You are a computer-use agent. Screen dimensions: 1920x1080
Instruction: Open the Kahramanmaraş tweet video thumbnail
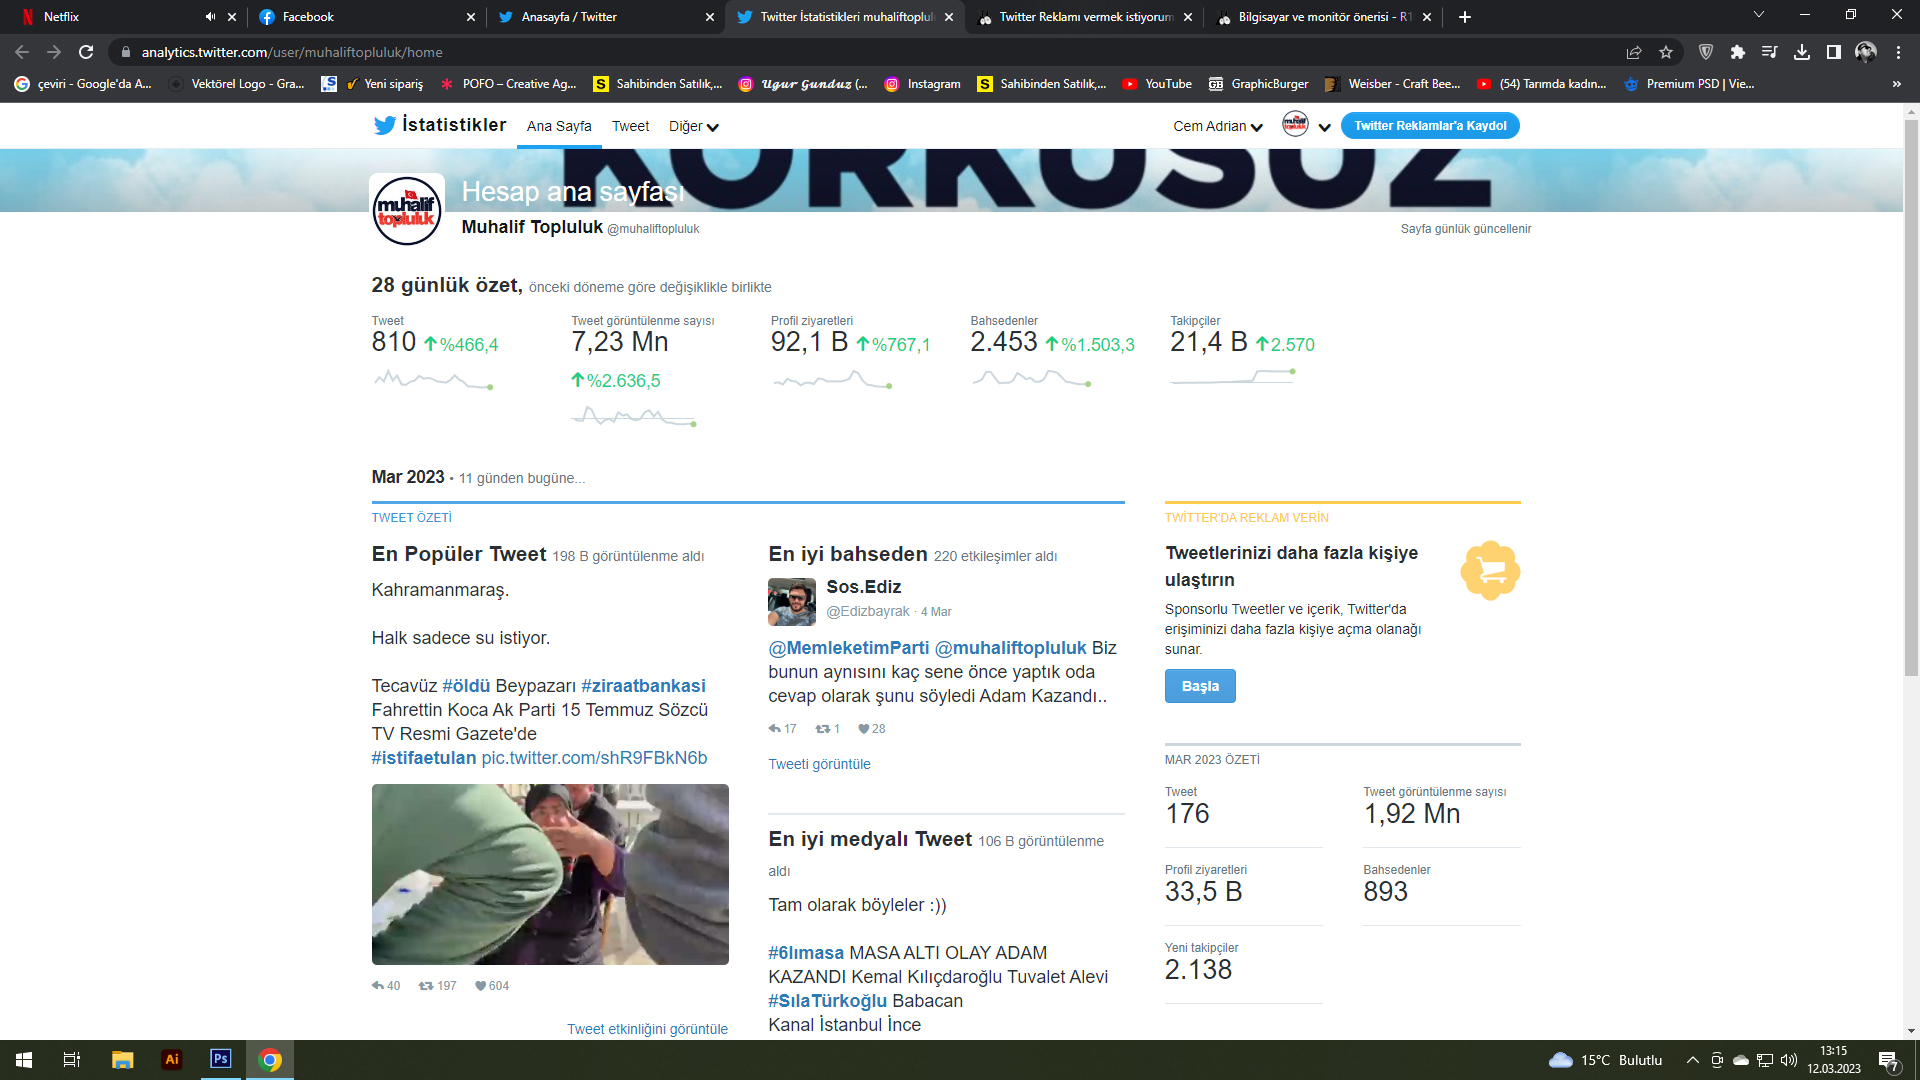pyautogui.click(x=550, y=874)
